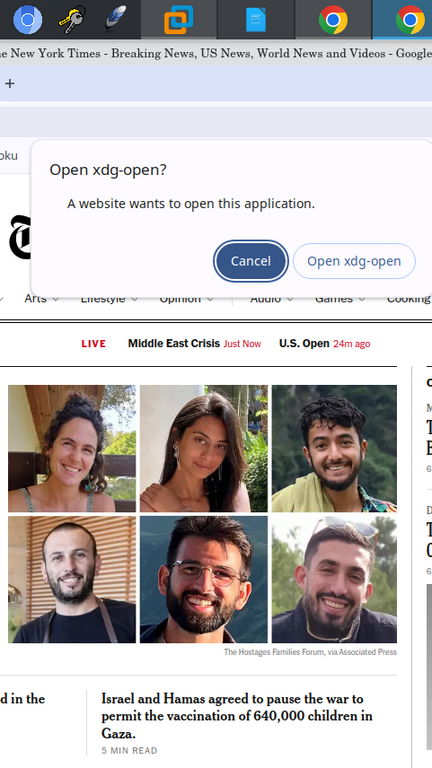Open the Audio navigation menu
Screen dimensions: 432x768
tap(271, 298)
